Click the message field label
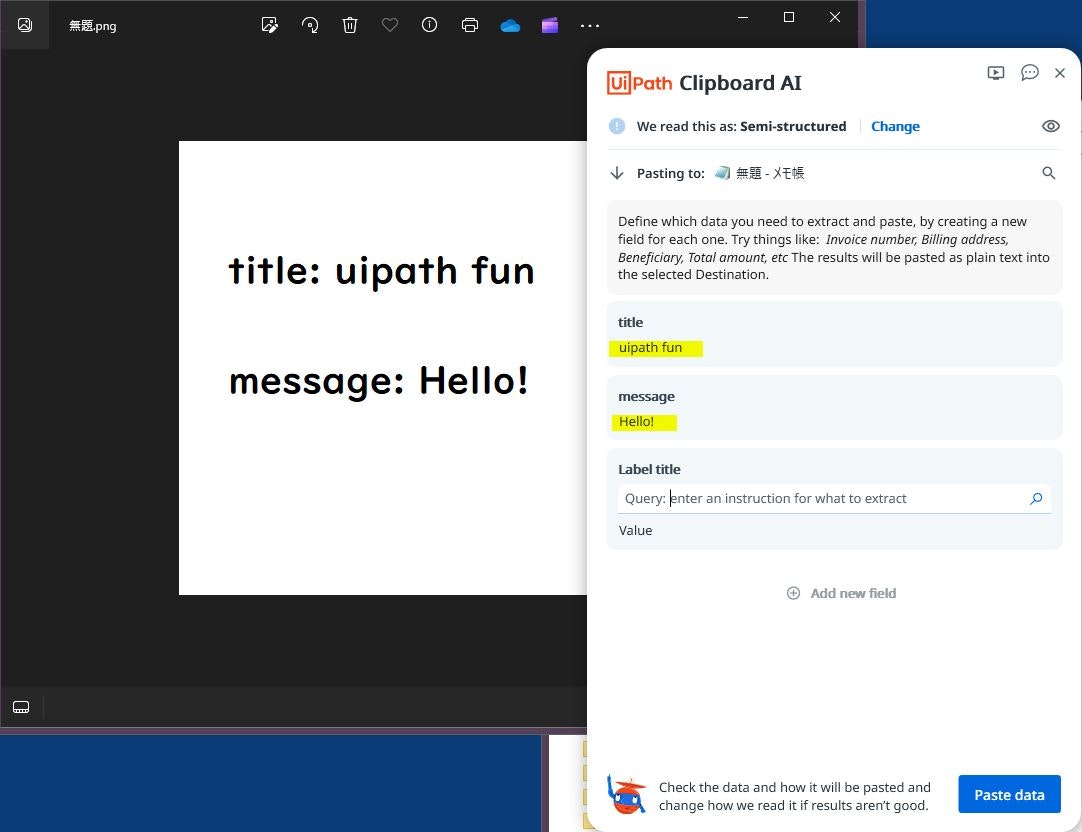The width and height of the screenshot is (1082, 832). pos(646,397)
